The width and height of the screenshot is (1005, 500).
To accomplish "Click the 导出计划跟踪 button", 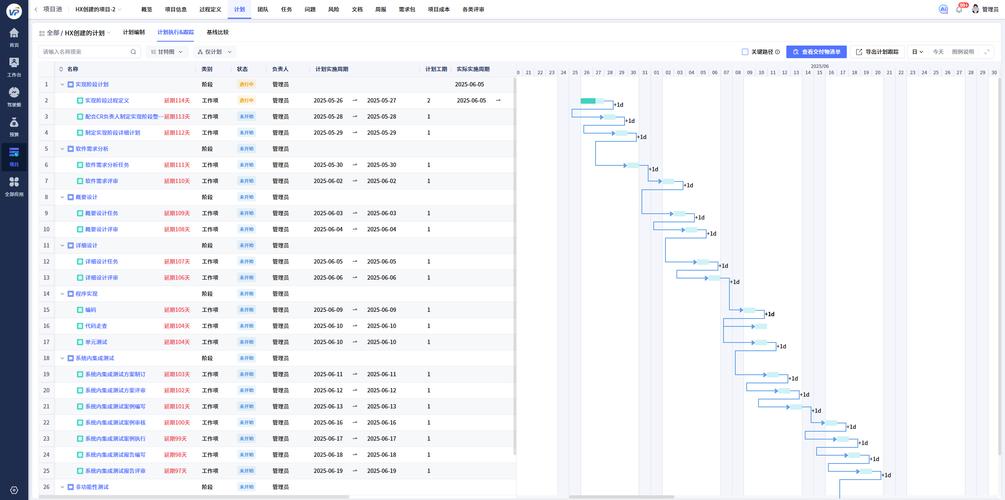I will (x=877, y=52).
